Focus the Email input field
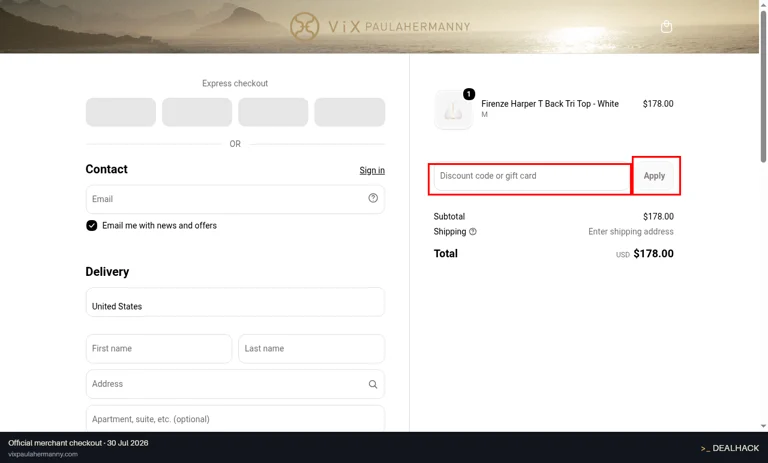Image resolution: width=768 pixels, height=463 pixels. 235,199
